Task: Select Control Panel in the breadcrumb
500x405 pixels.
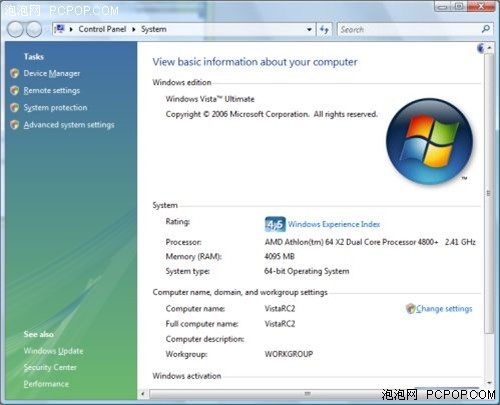Action: [102, 29]
